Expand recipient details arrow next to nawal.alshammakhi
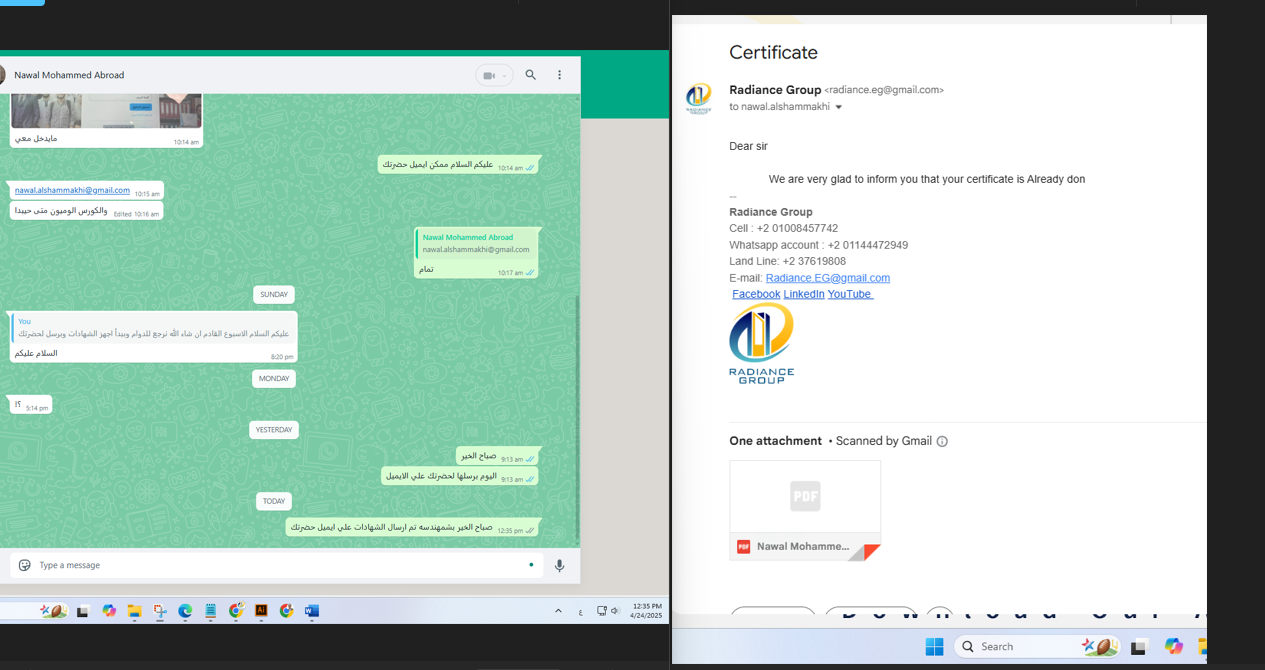1265x670 pixels. 839,107
